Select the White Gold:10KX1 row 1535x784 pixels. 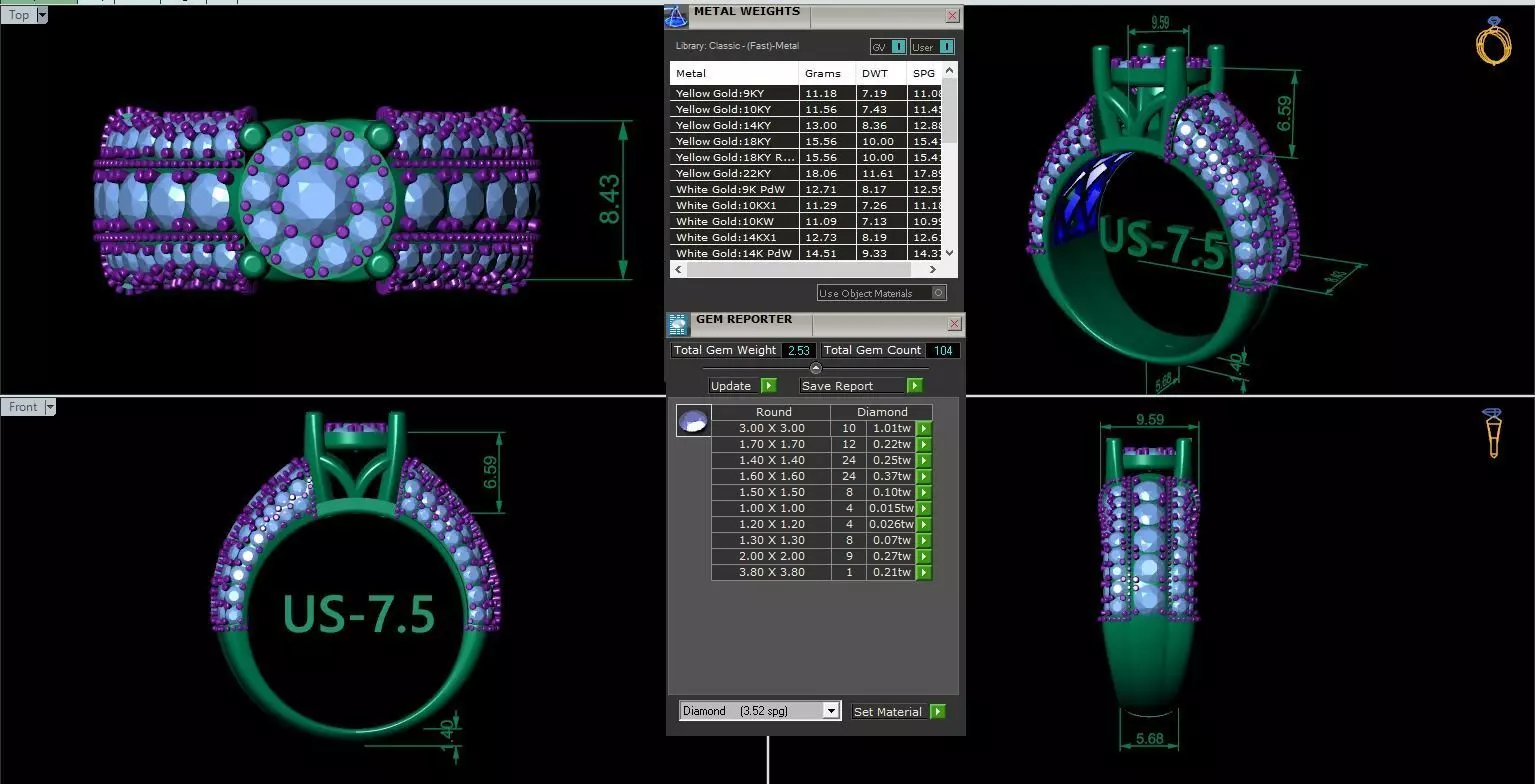tap(807, 205)
